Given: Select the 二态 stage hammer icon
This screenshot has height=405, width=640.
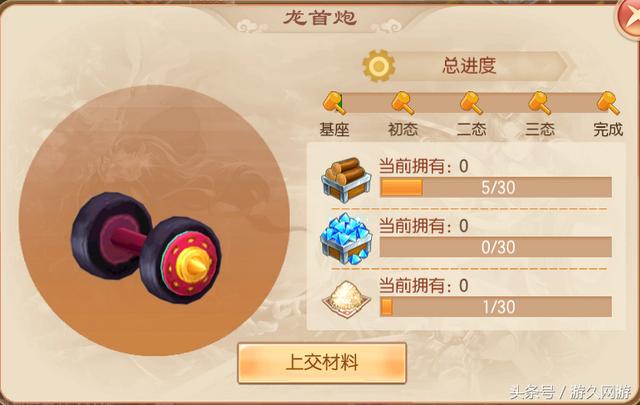Looking at the screenshot, I should (471, 103).
